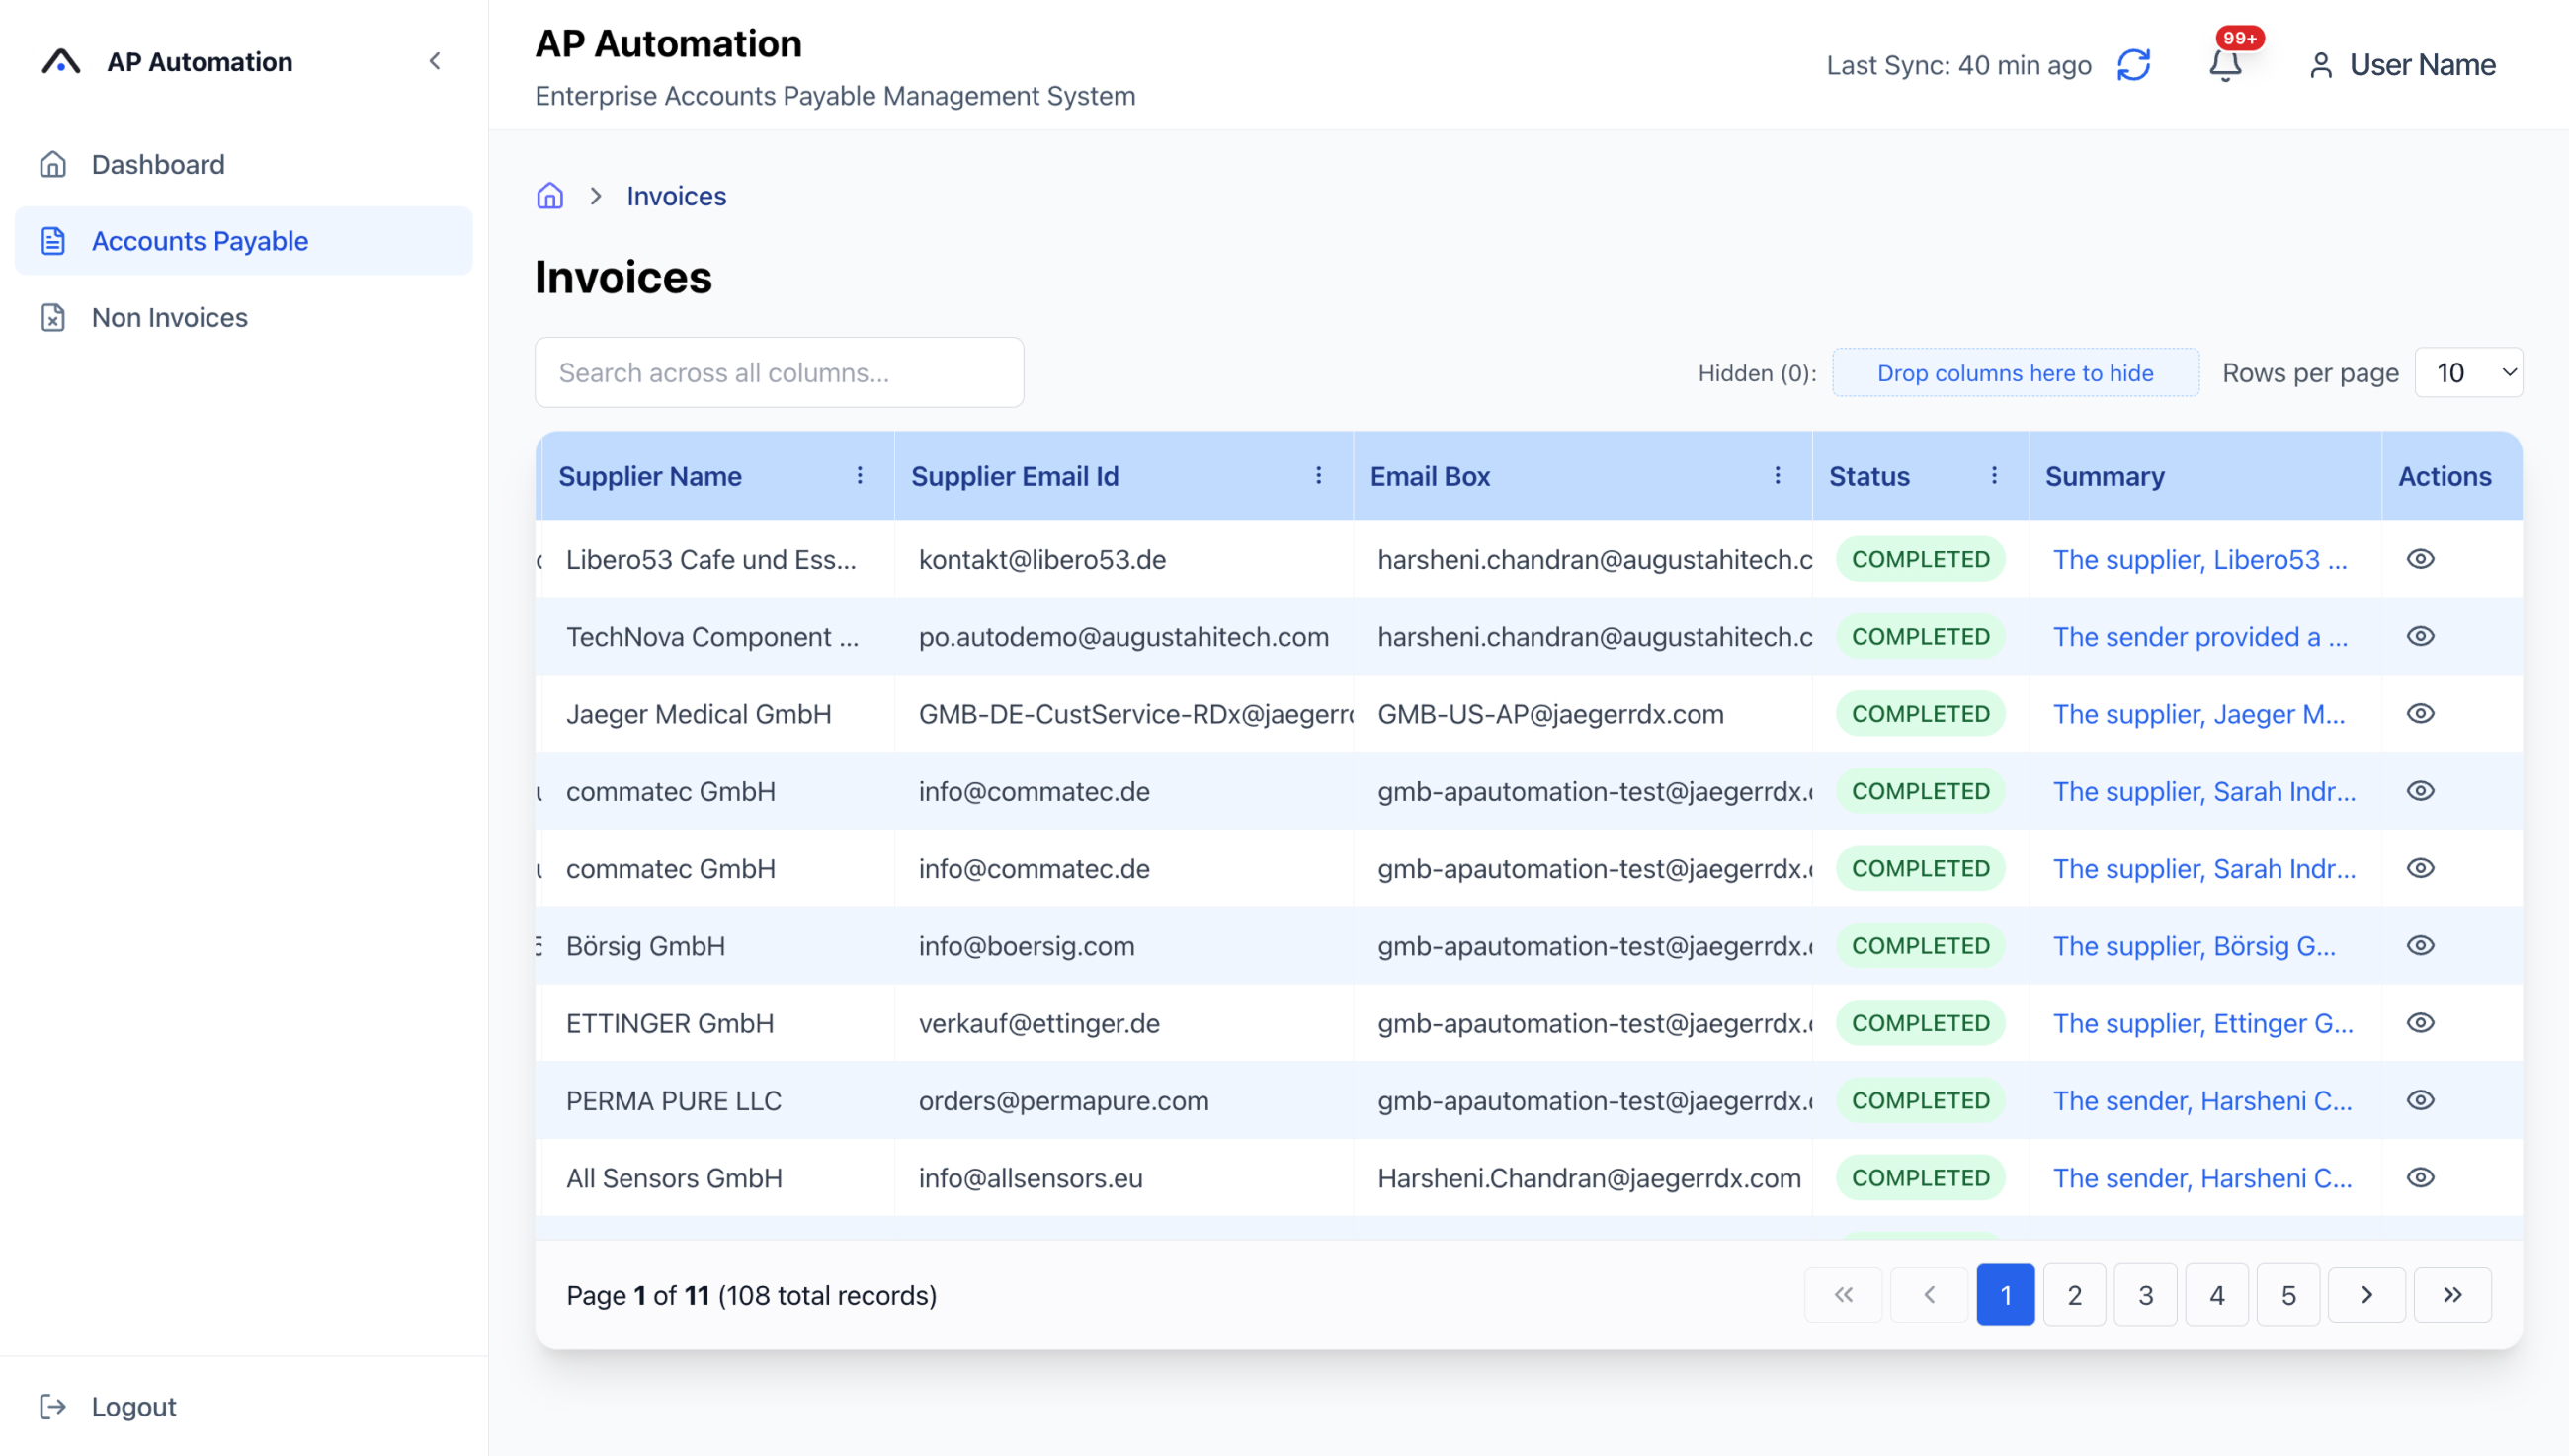This screenshot has height=1456, width=2569.
Task: Switch to the Accounts Payable section
Action: (199, 240)
